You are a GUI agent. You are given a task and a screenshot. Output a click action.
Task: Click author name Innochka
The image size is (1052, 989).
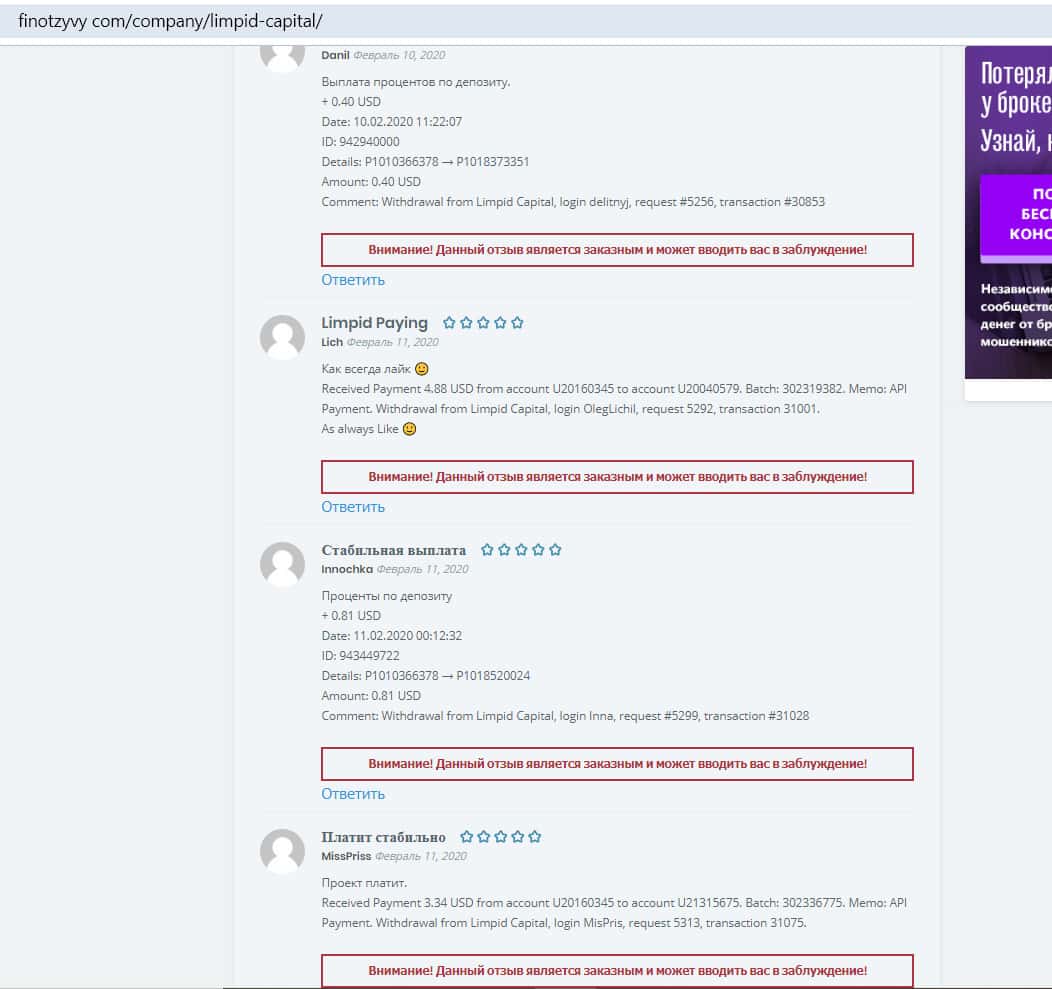(347, 569)
